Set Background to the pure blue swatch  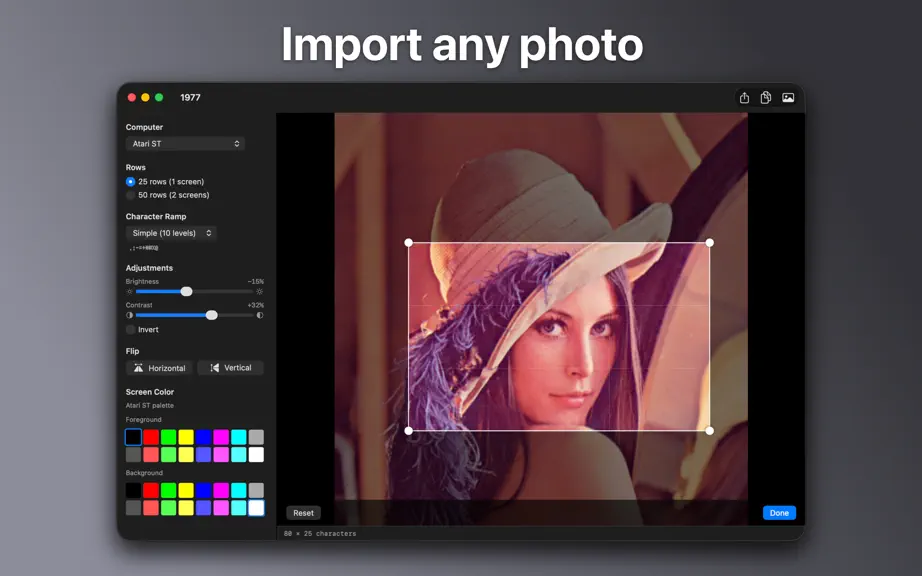[x=203, y=490]
